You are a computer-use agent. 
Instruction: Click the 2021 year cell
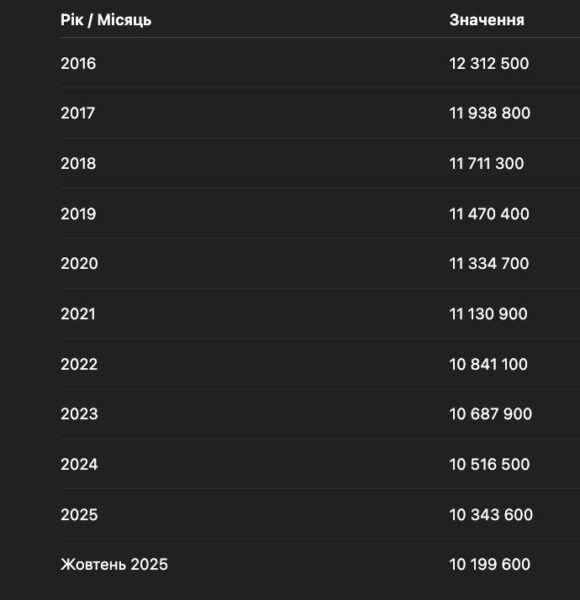(78, 314)
